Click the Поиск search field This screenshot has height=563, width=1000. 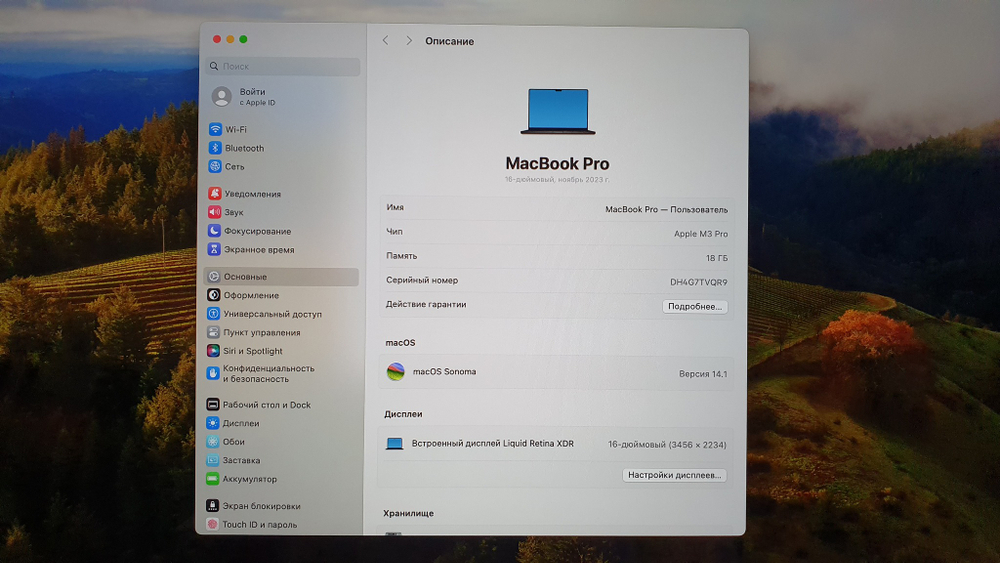point(283,66)
